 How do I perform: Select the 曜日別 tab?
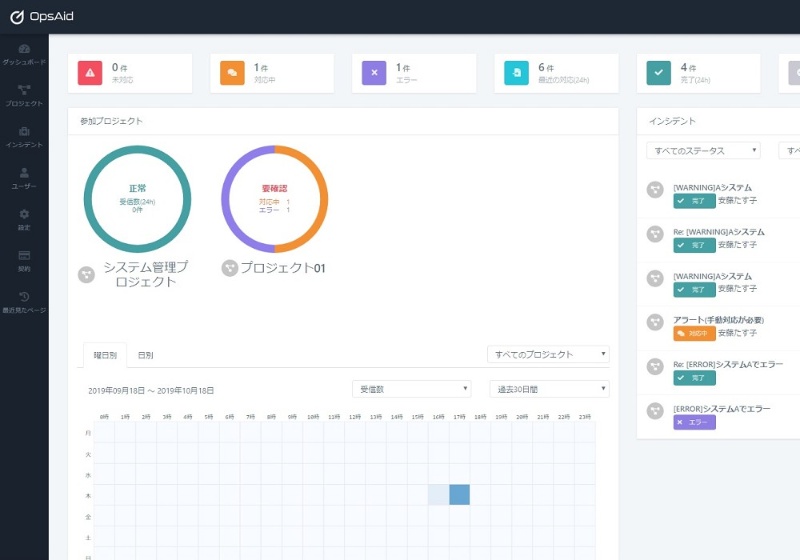pyautogui.click(x=105, y=355)
